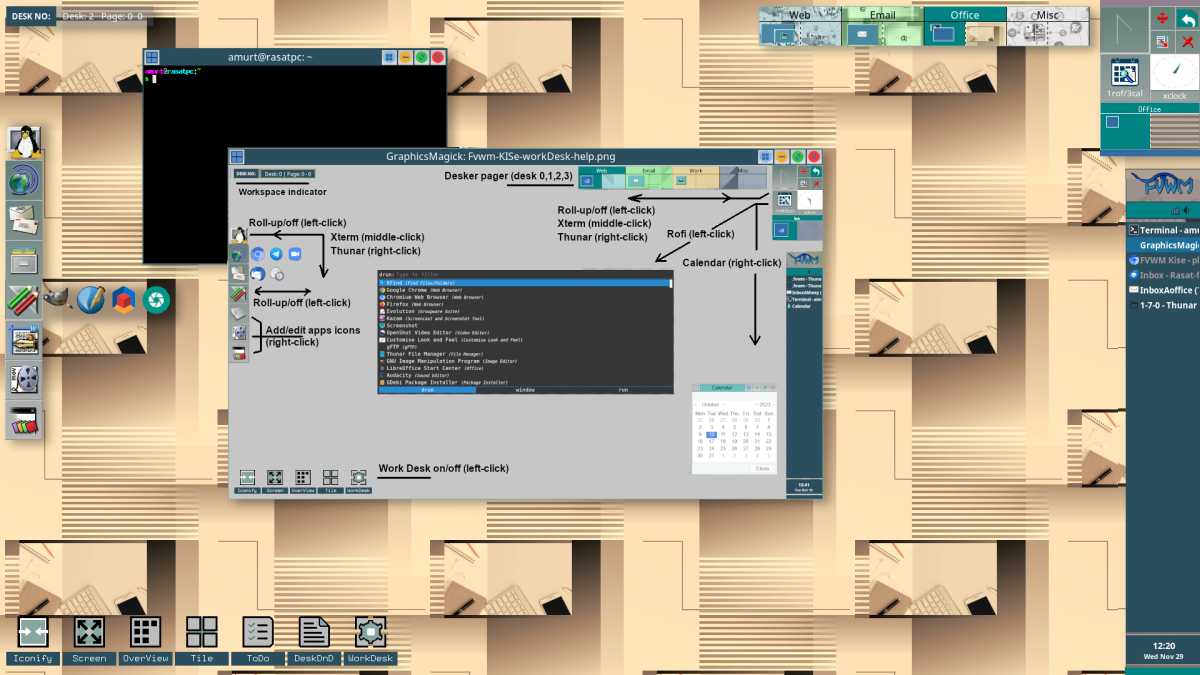Viewport: 1200px width, 675px height.
Task: Launch the red cube 3D app
Action: click(x=123, y=298)
